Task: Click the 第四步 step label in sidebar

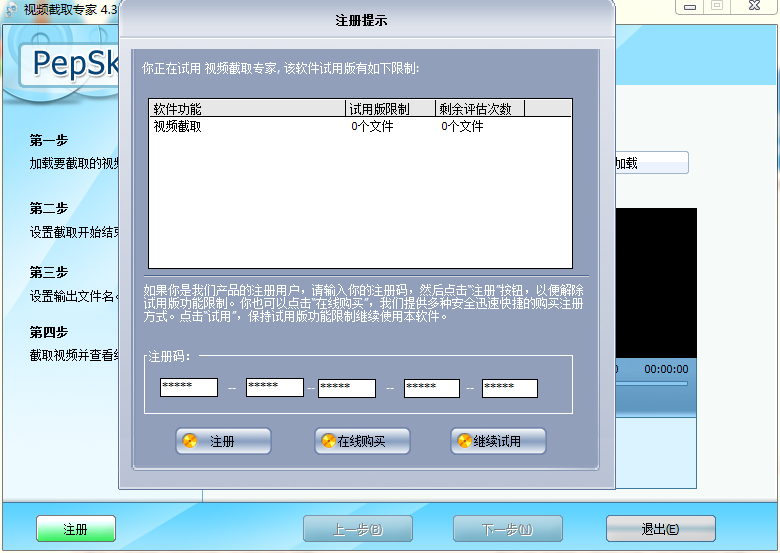Action: click(x=49, y=332)
